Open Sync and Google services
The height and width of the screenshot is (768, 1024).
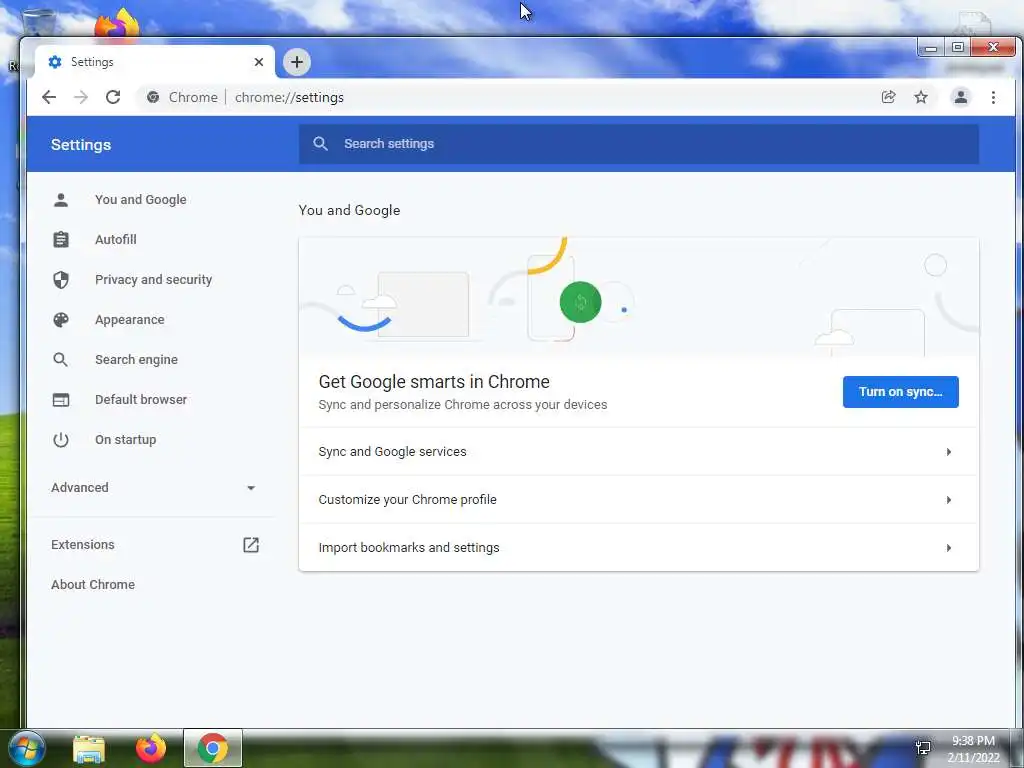point(639,452)
